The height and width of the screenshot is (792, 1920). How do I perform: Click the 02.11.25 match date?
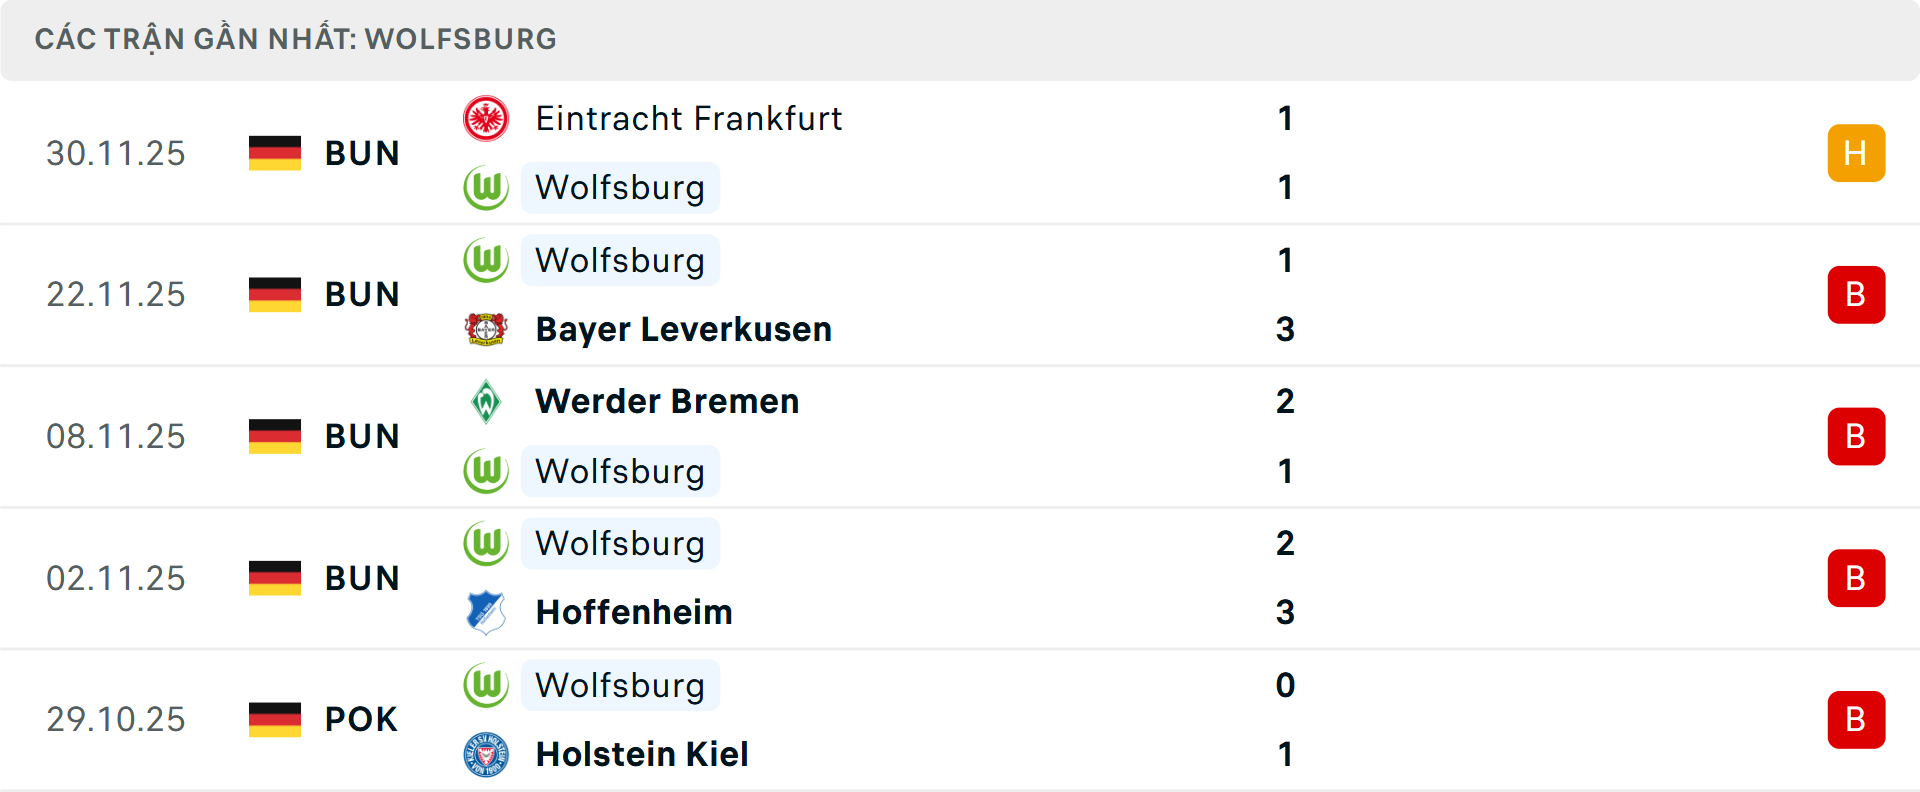click(x=116, y=578)
